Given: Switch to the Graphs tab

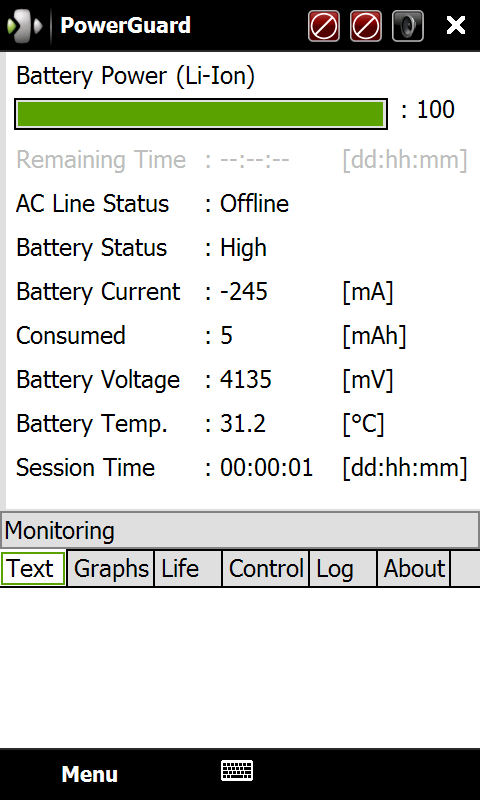Looking at the screenshot, I should tap(111, 568).
